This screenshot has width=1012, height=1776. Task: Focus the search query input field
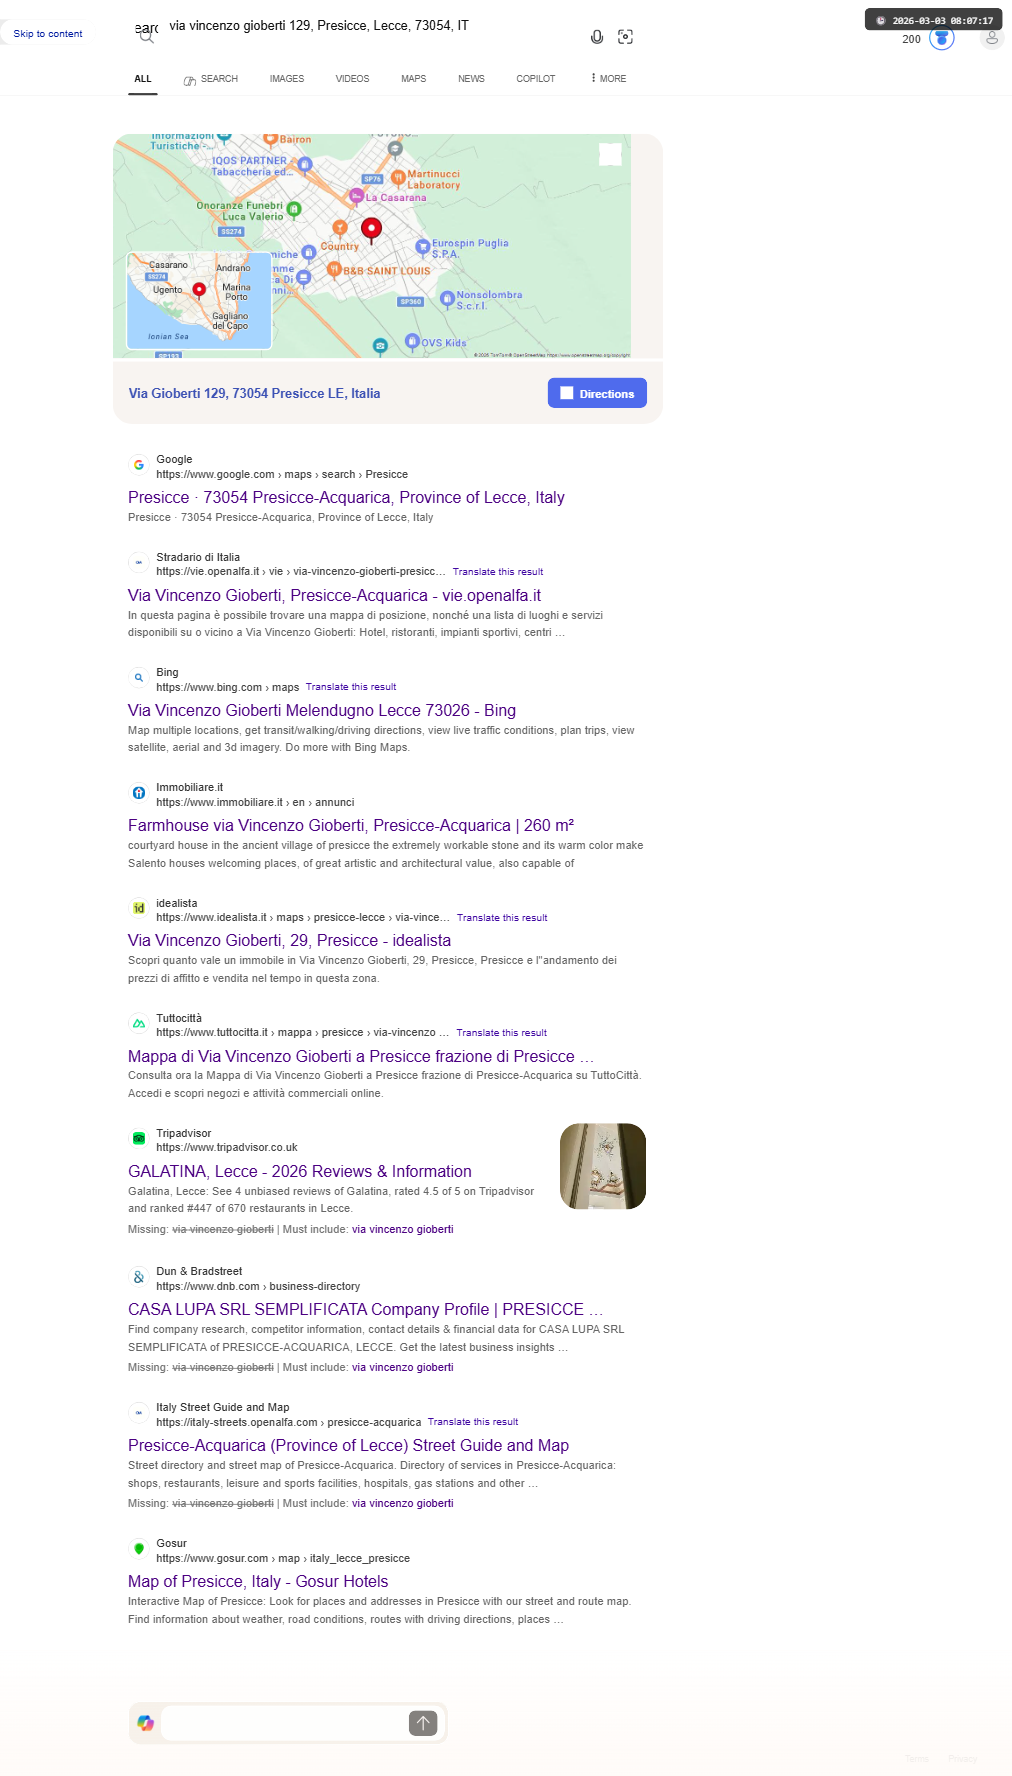(x=370, y=26)
